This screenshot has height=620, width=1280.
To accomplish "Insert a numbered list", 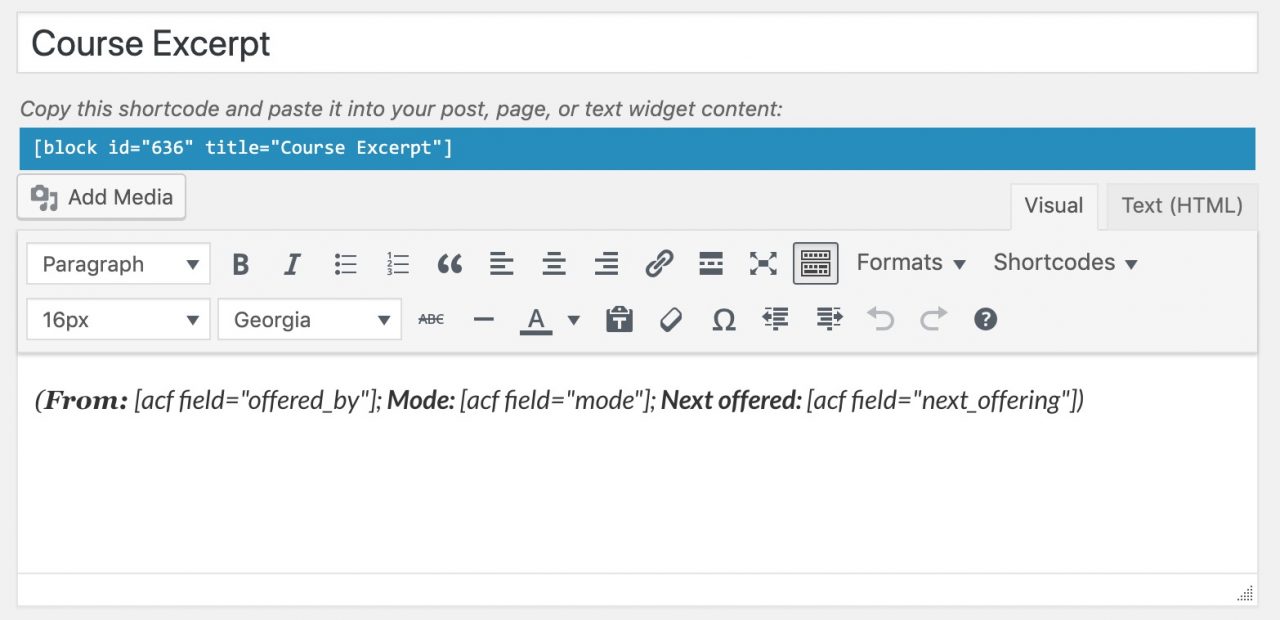I will click(397, 263).
